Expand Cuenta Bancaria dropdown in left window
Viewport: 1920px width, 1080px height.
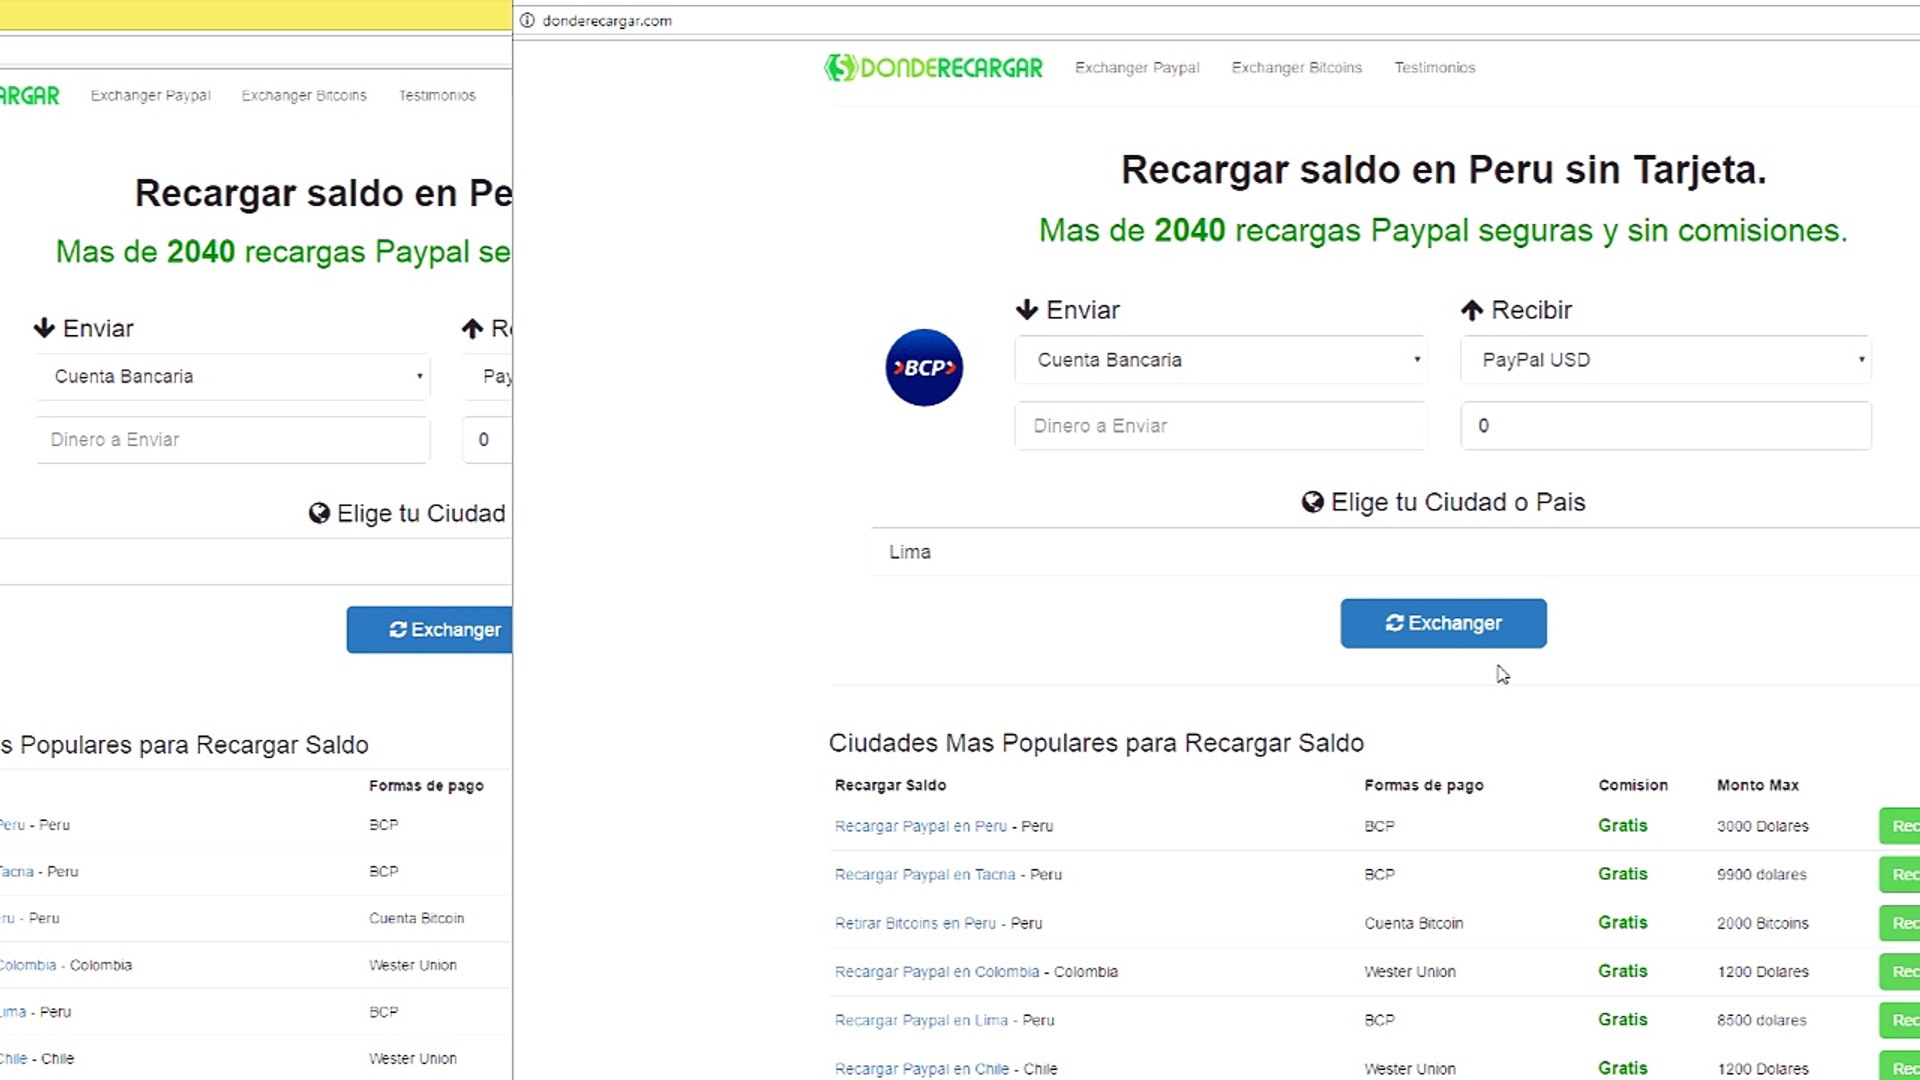click(233, 377)
